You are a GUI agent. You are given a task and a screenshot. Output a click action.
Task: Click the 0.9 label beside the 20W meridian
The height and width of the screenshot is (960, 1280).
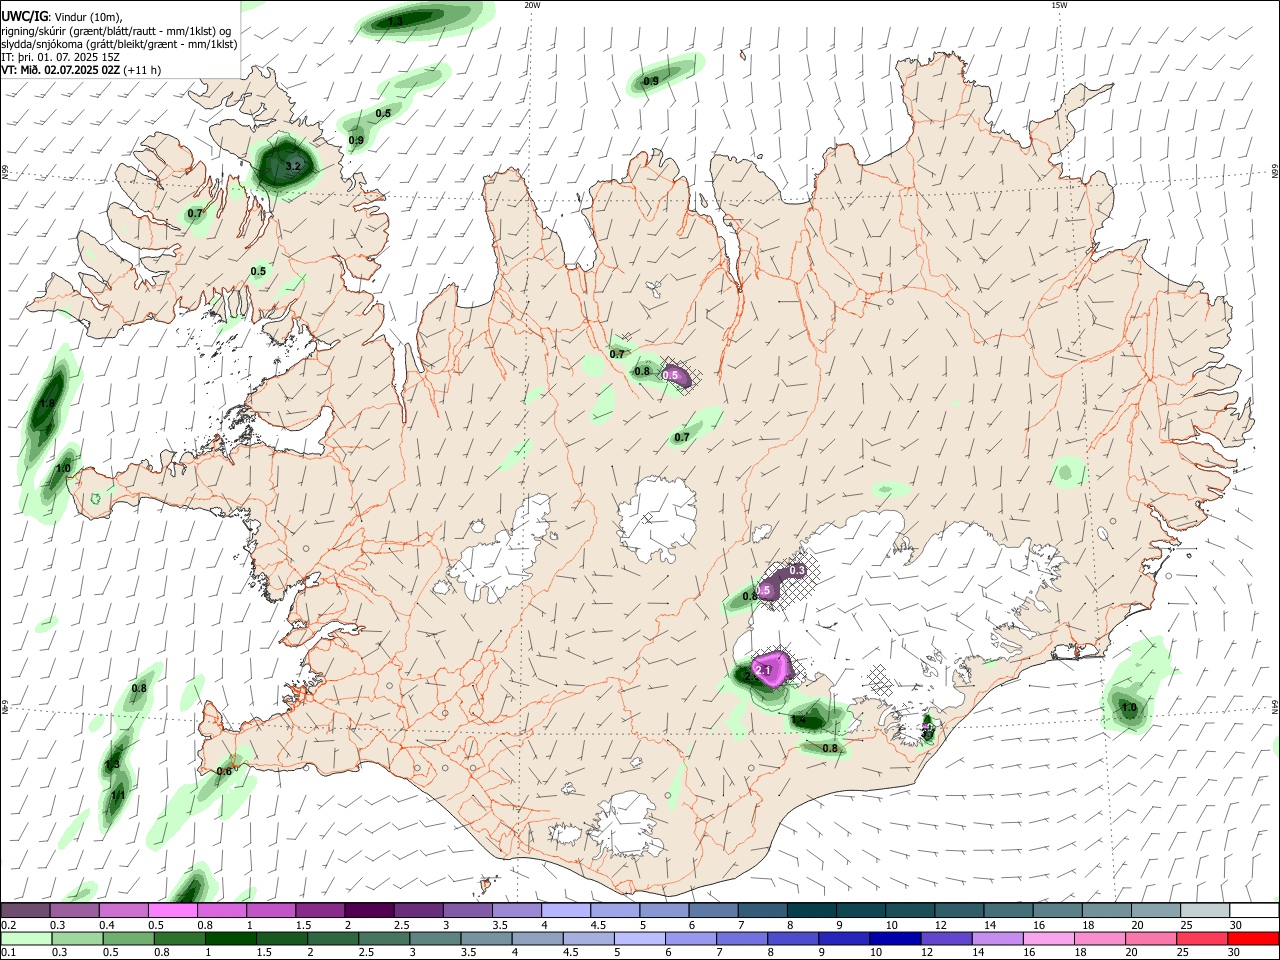pos(651,81)
